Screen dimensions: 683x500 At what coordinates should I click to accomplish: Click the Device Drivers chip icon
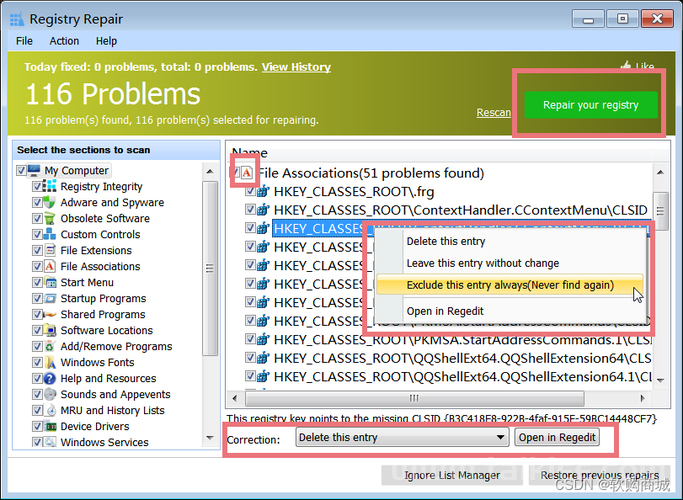pyautogui.click(x=51, y=426)
